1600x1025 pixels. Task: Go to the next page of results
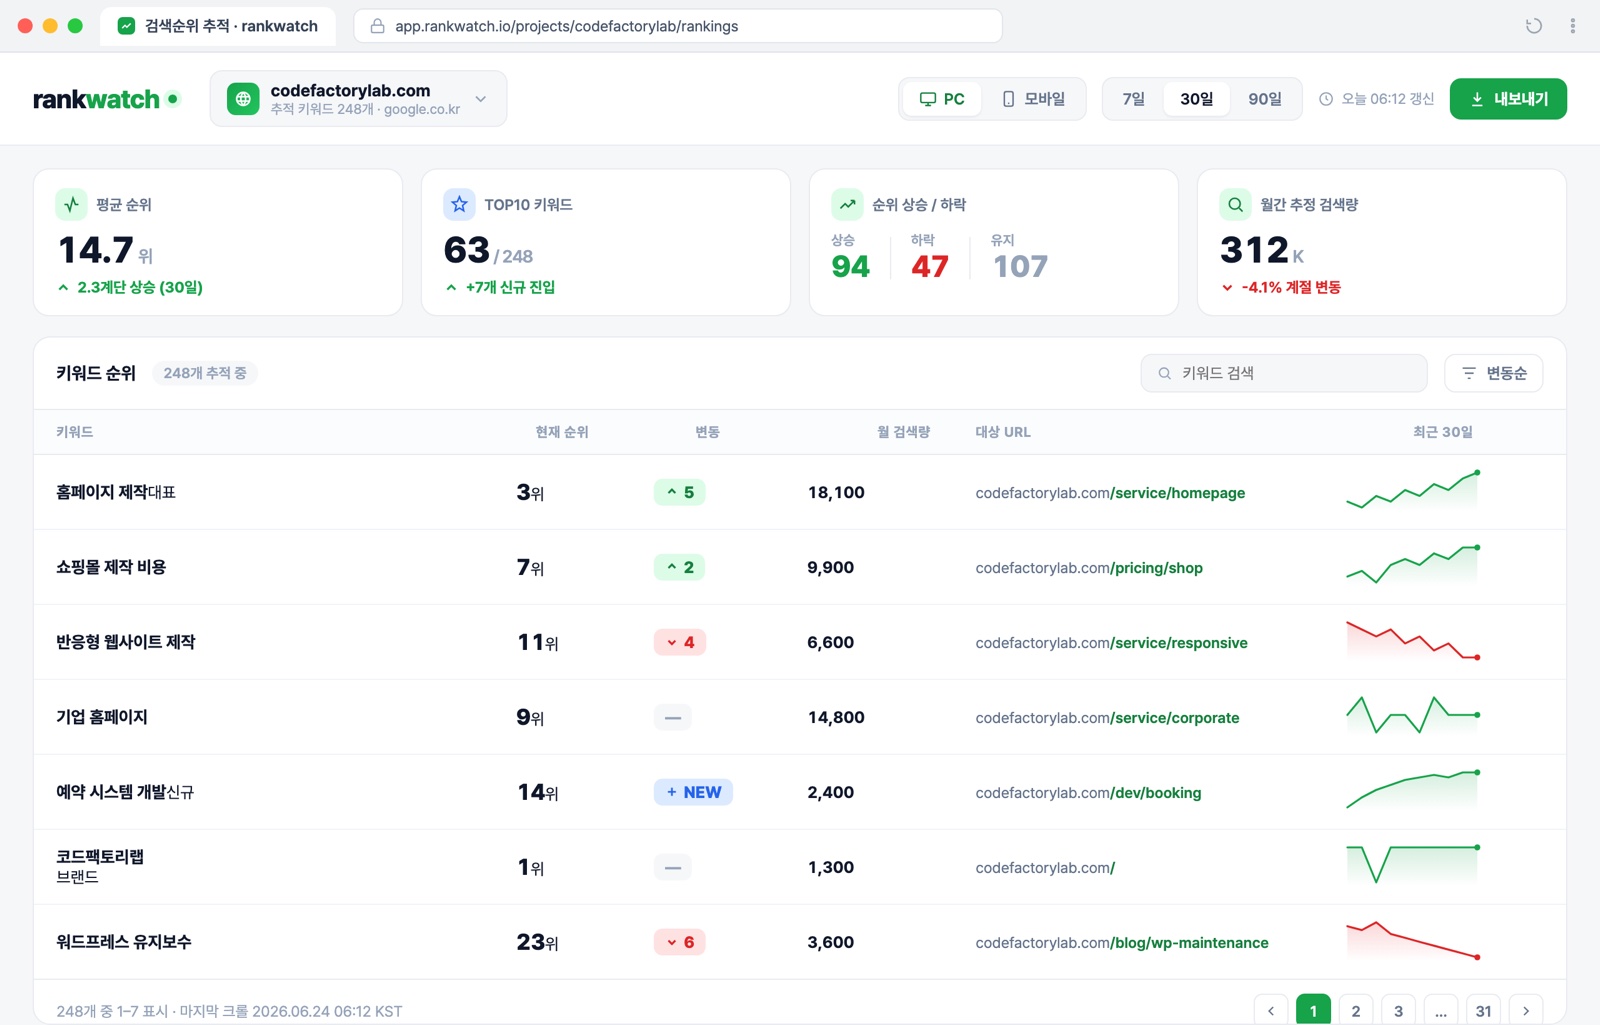click(x=1526, y=1010)
